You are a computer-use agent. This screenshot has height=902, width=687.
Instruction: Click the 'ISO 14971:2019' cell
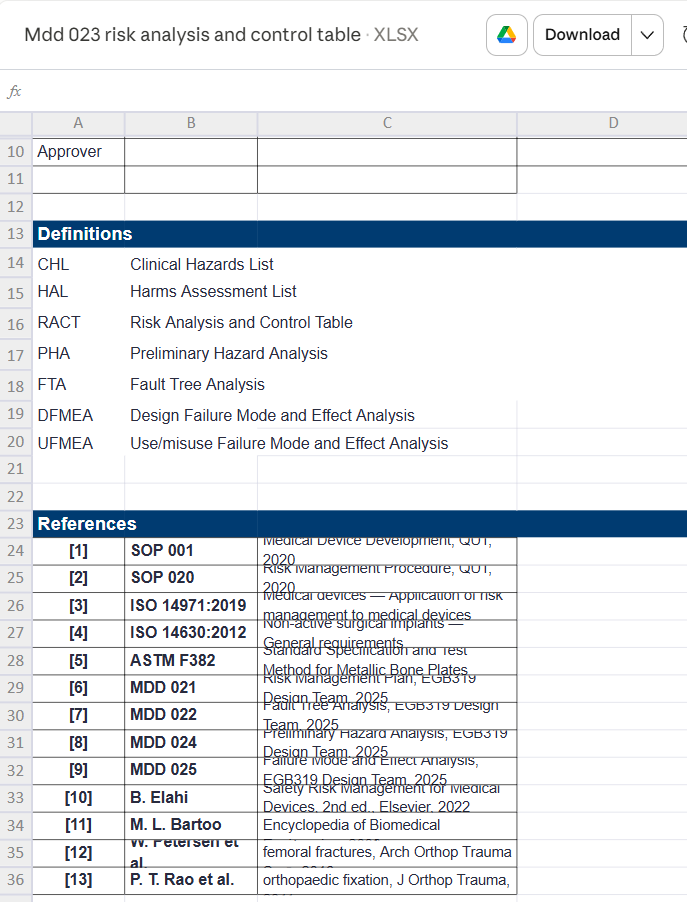(x=191, y=606)
